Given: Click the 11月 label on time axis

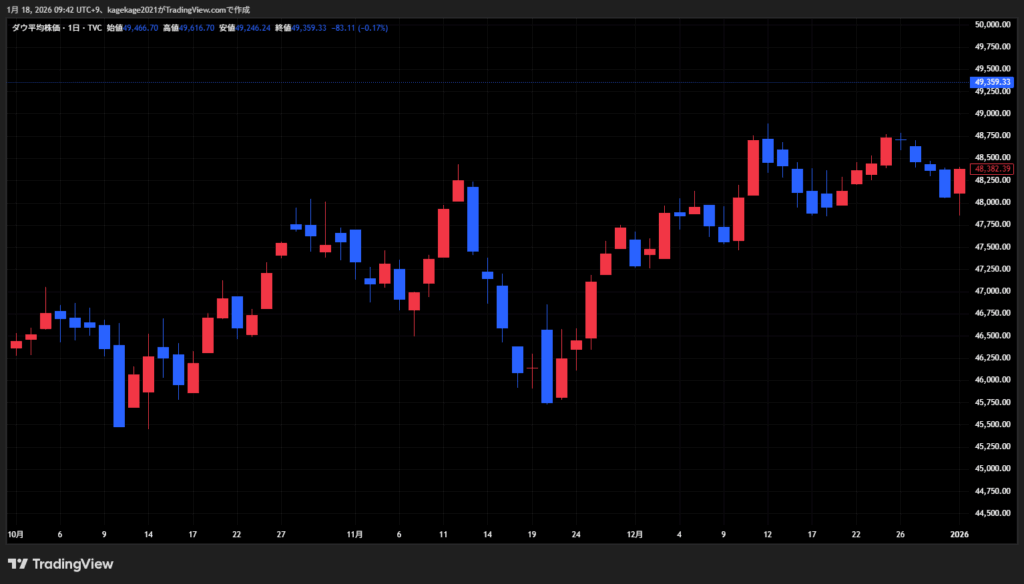Looking at the screenshot, I should click(x=354, y=535).
